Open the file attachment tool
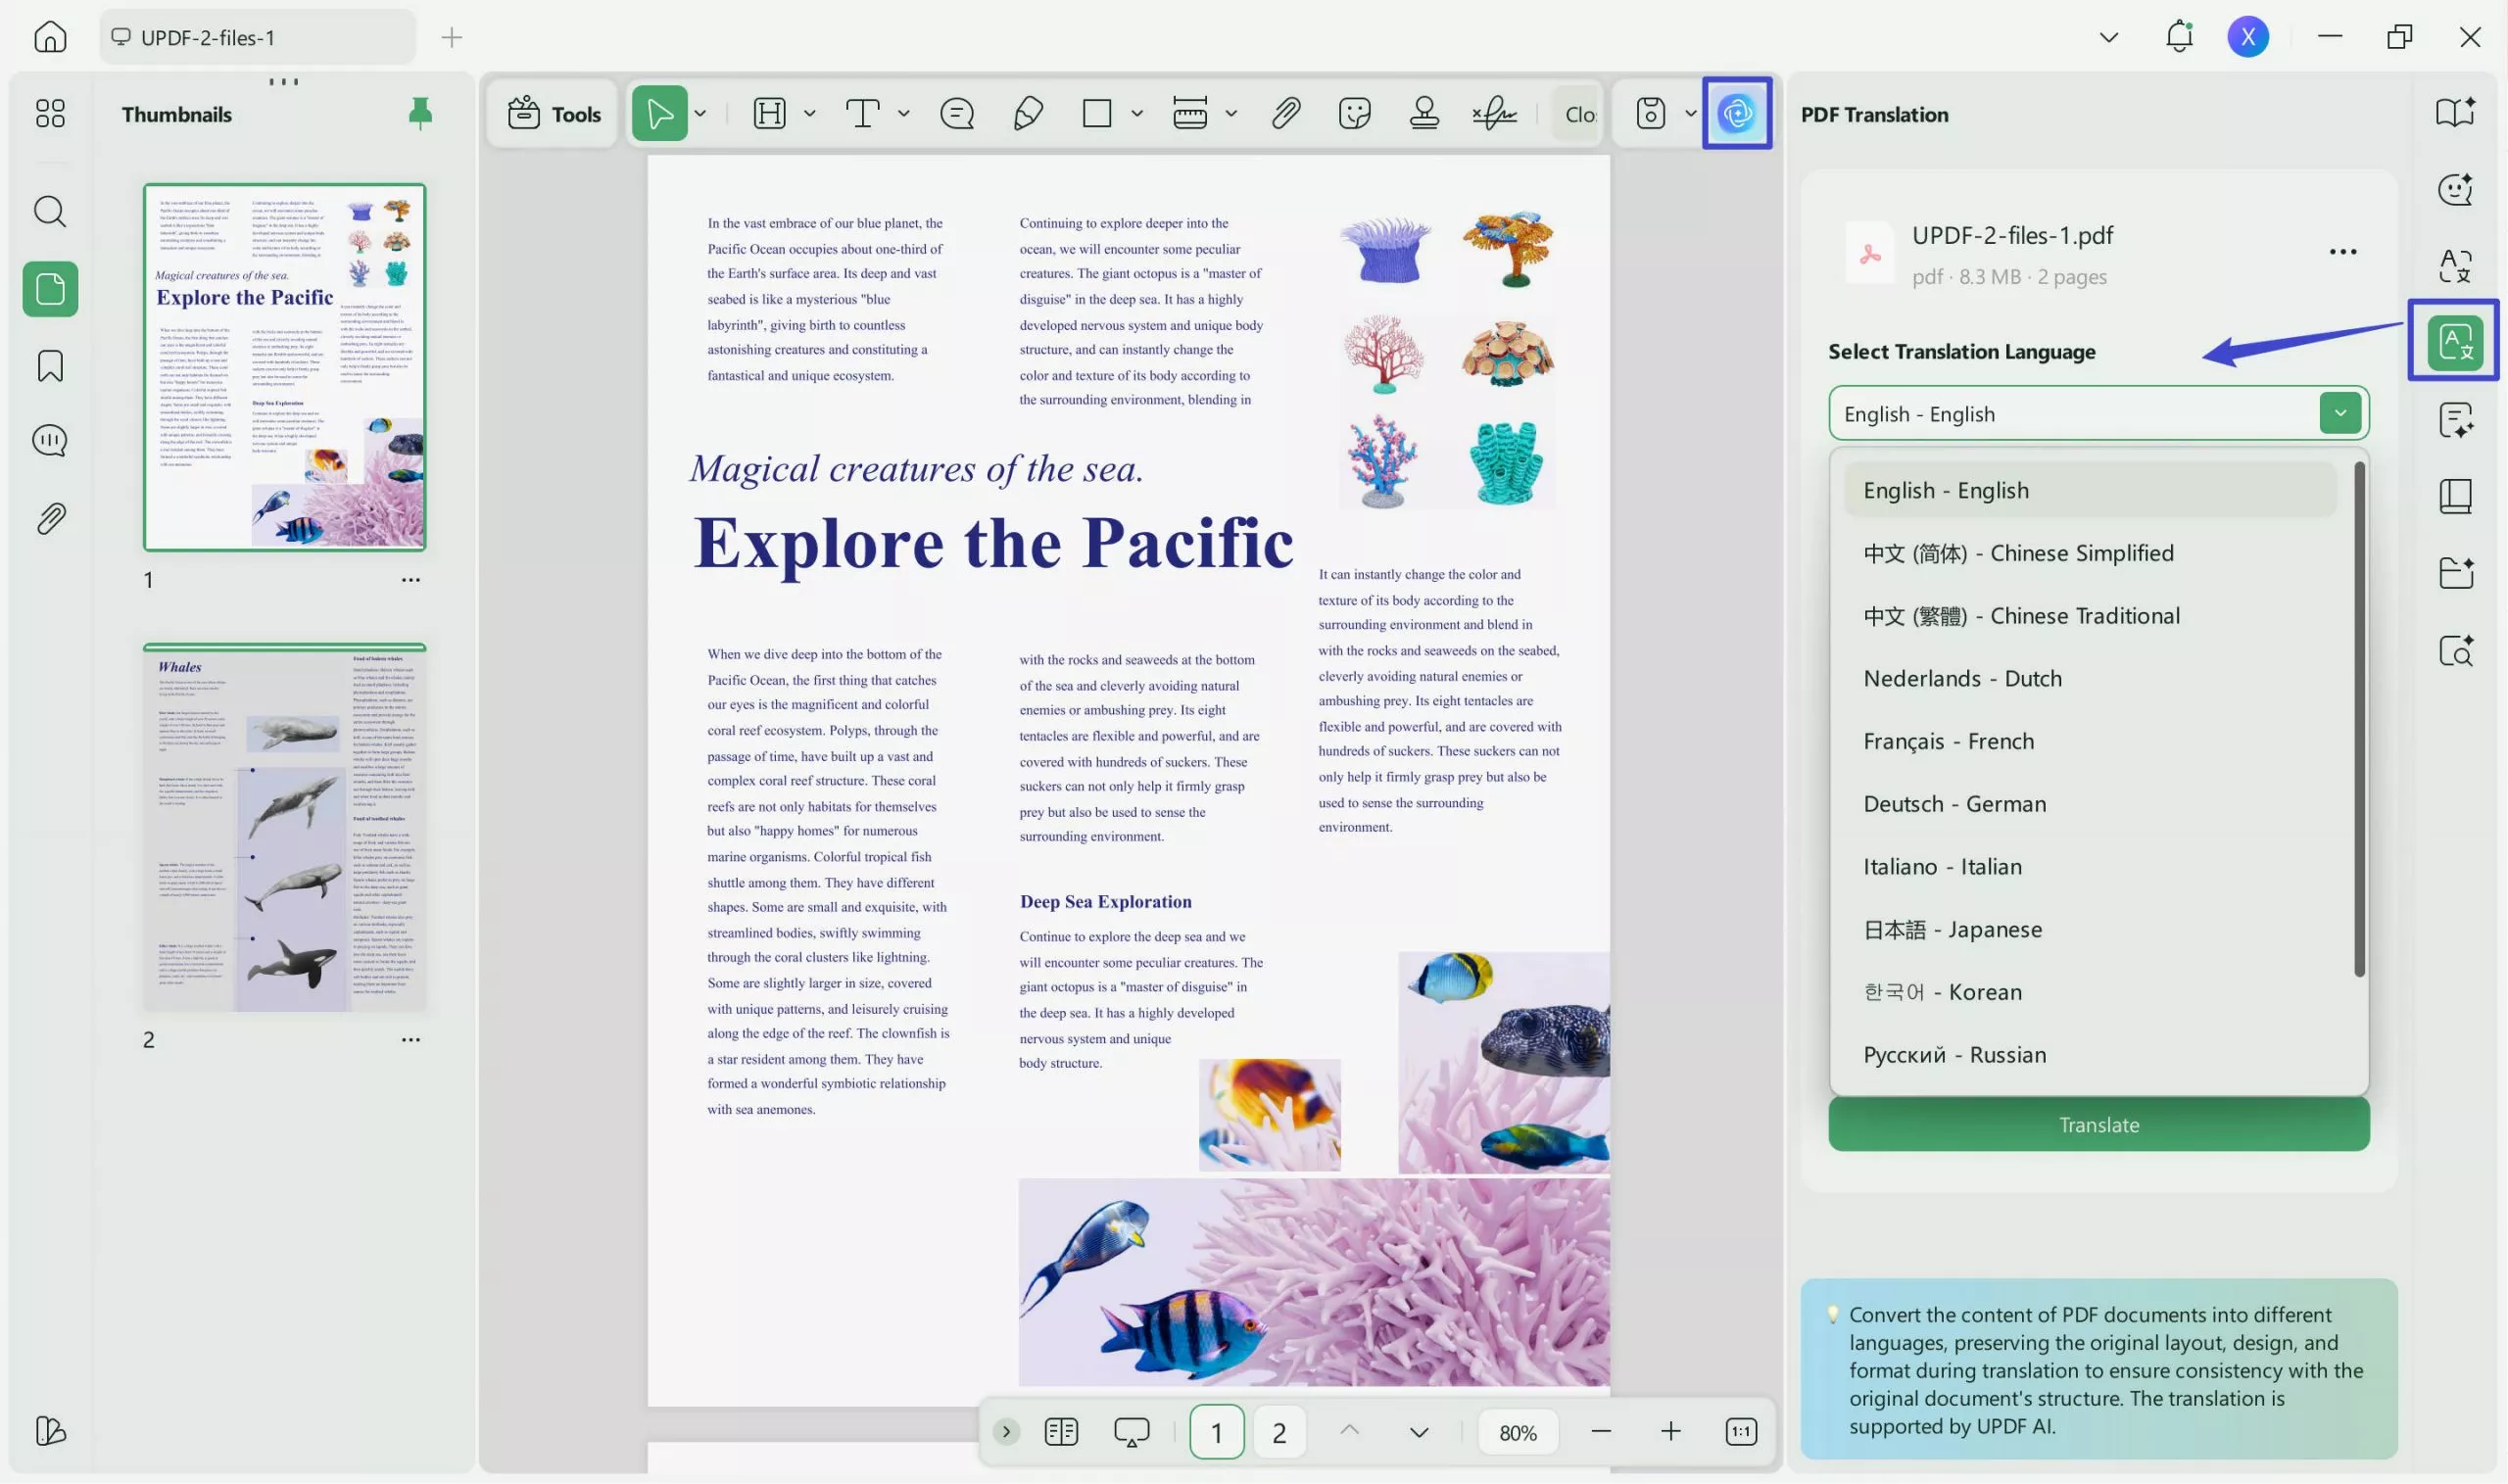This screenshot has width=2508, height=1484. pyautogui.click(x=1285, y=112)
